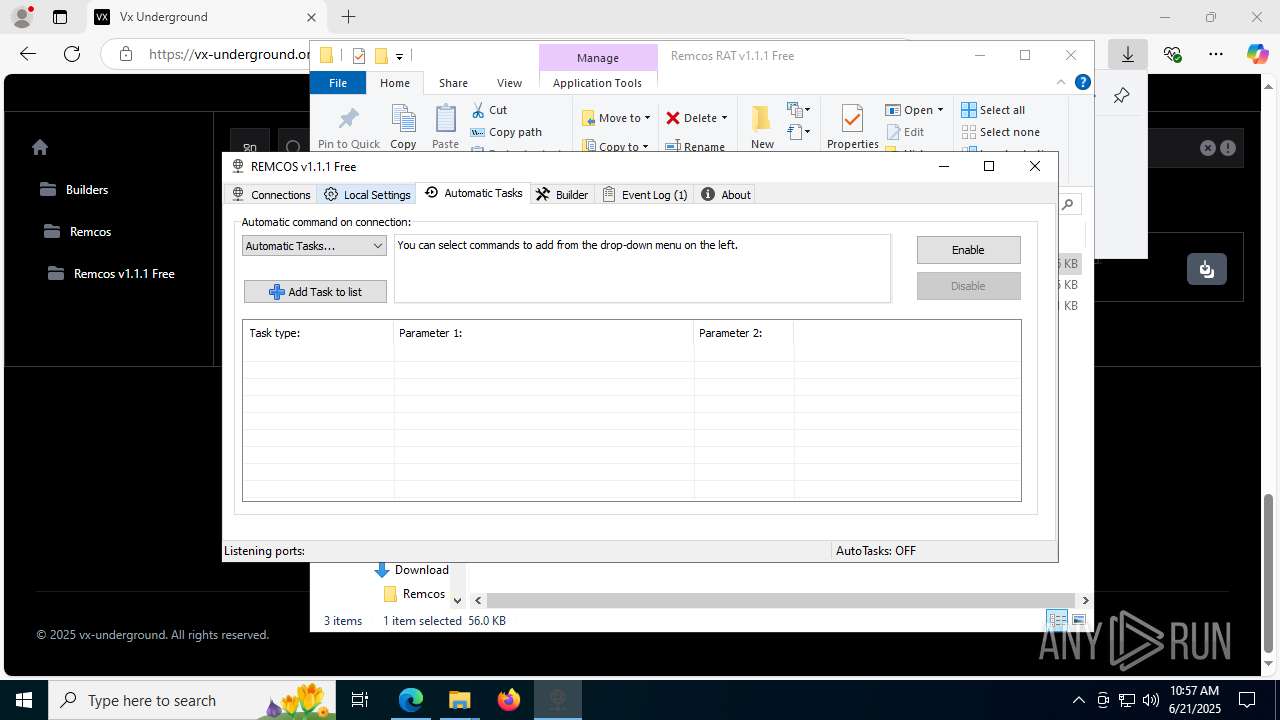This screenshot has width=1280, height=720.
Task: Switch to the Local Settings tab
Action: click(367, 195)
